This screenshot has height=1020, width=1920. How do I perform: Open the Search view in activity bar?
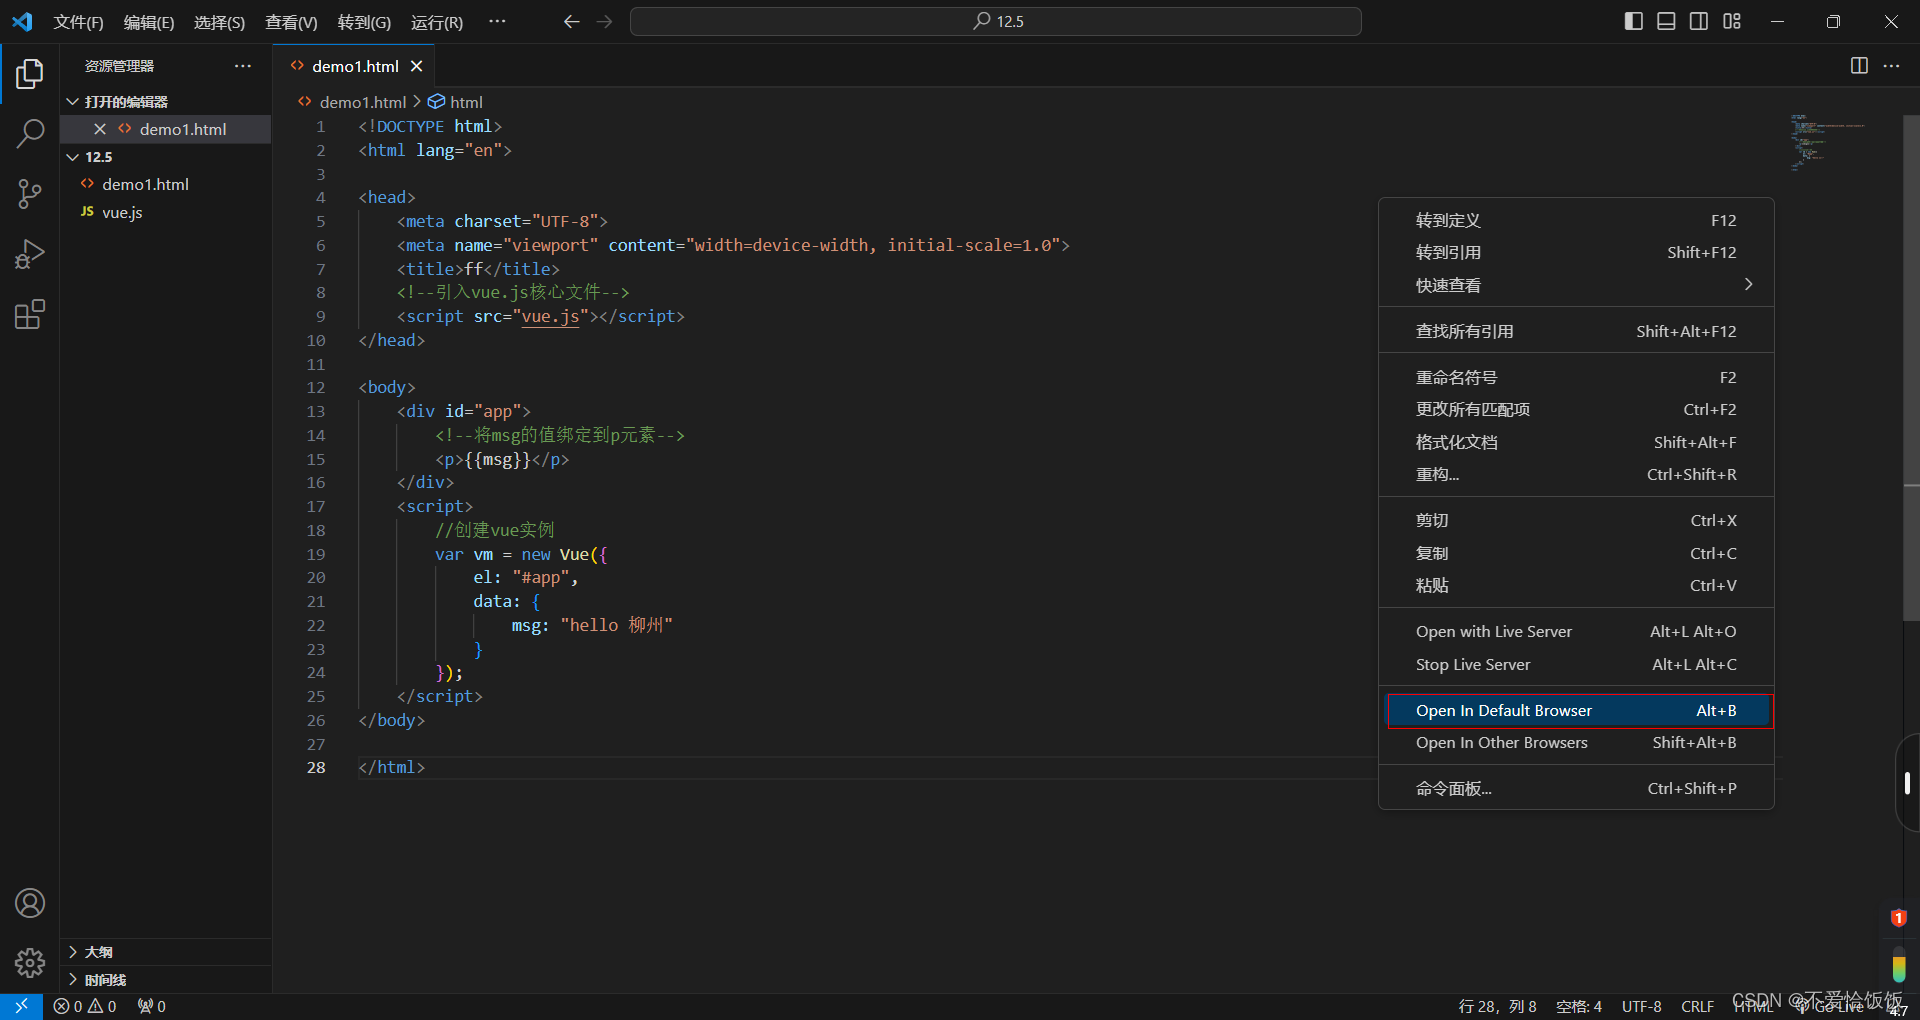click(x=30, y=133)
